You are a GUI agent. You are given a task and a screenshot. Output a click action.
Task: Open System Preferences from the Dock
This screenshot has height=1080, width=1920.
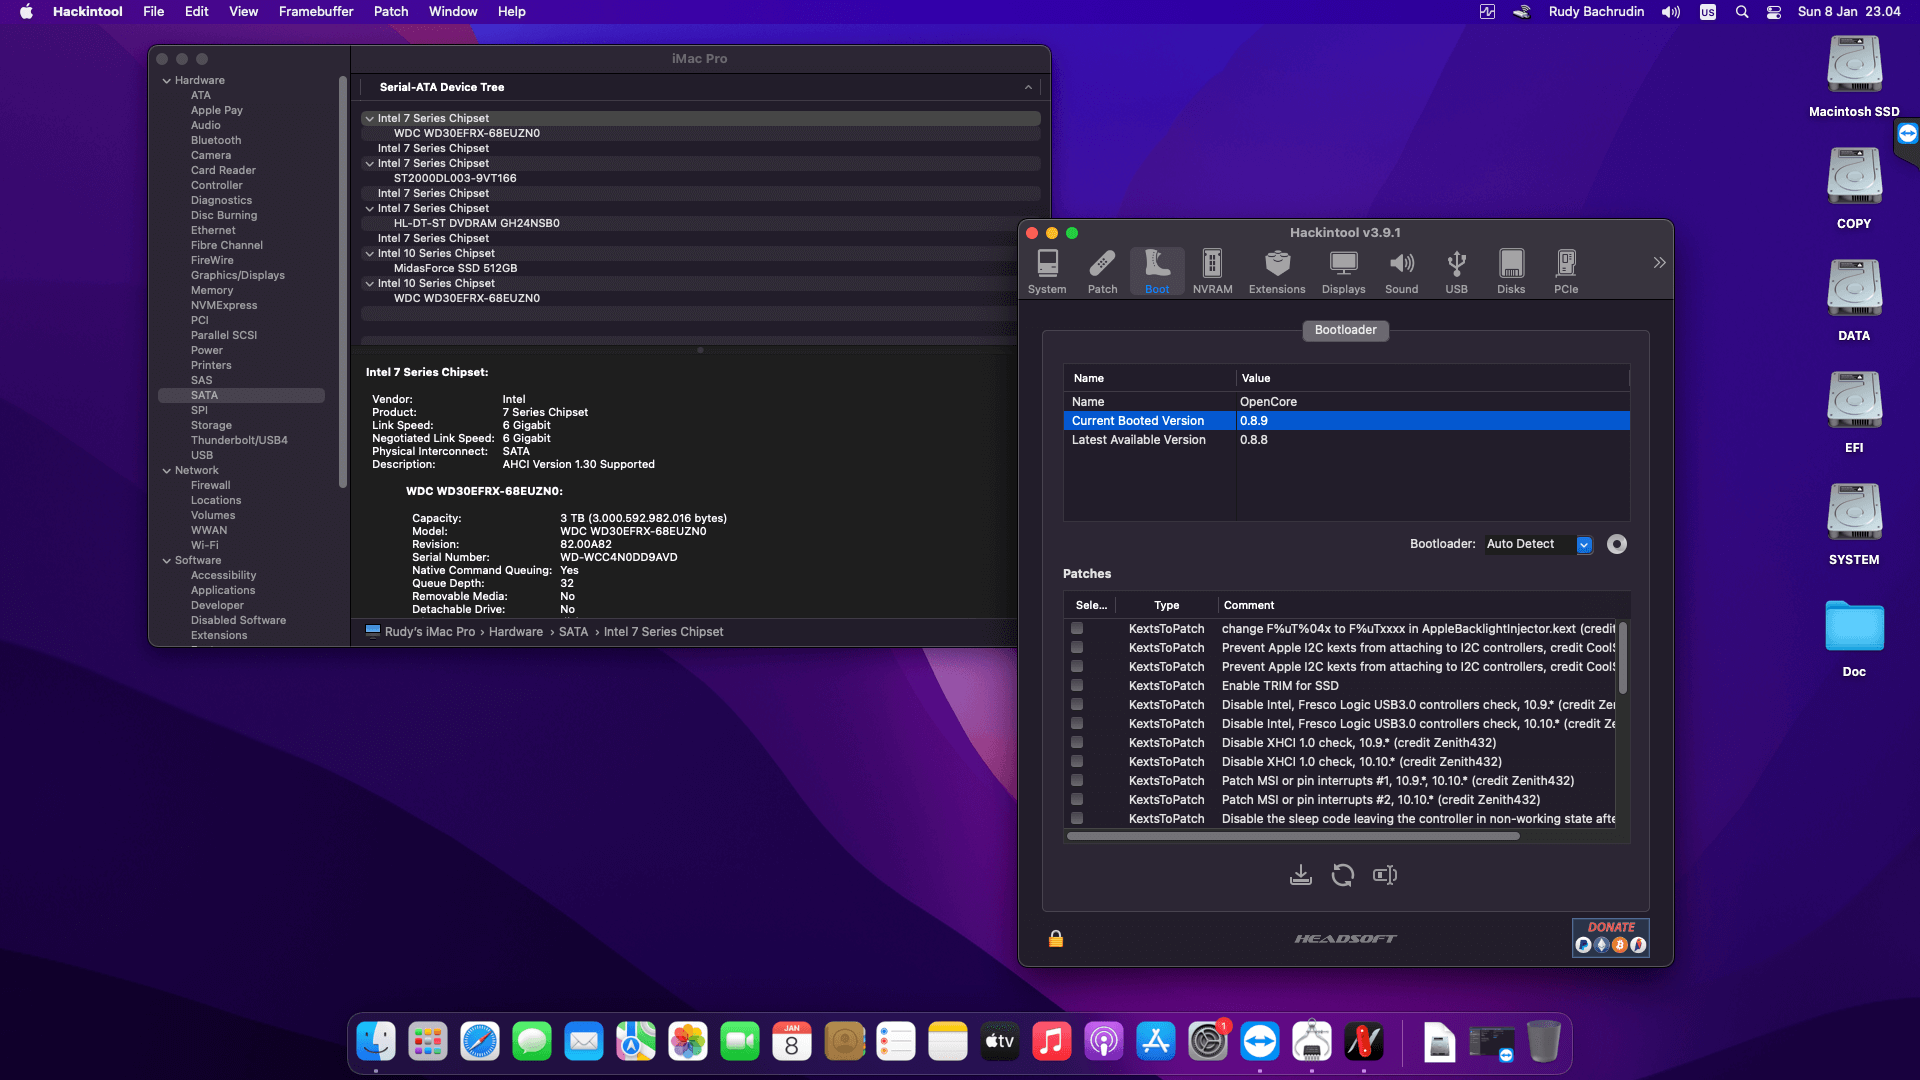[1208, 1042]
